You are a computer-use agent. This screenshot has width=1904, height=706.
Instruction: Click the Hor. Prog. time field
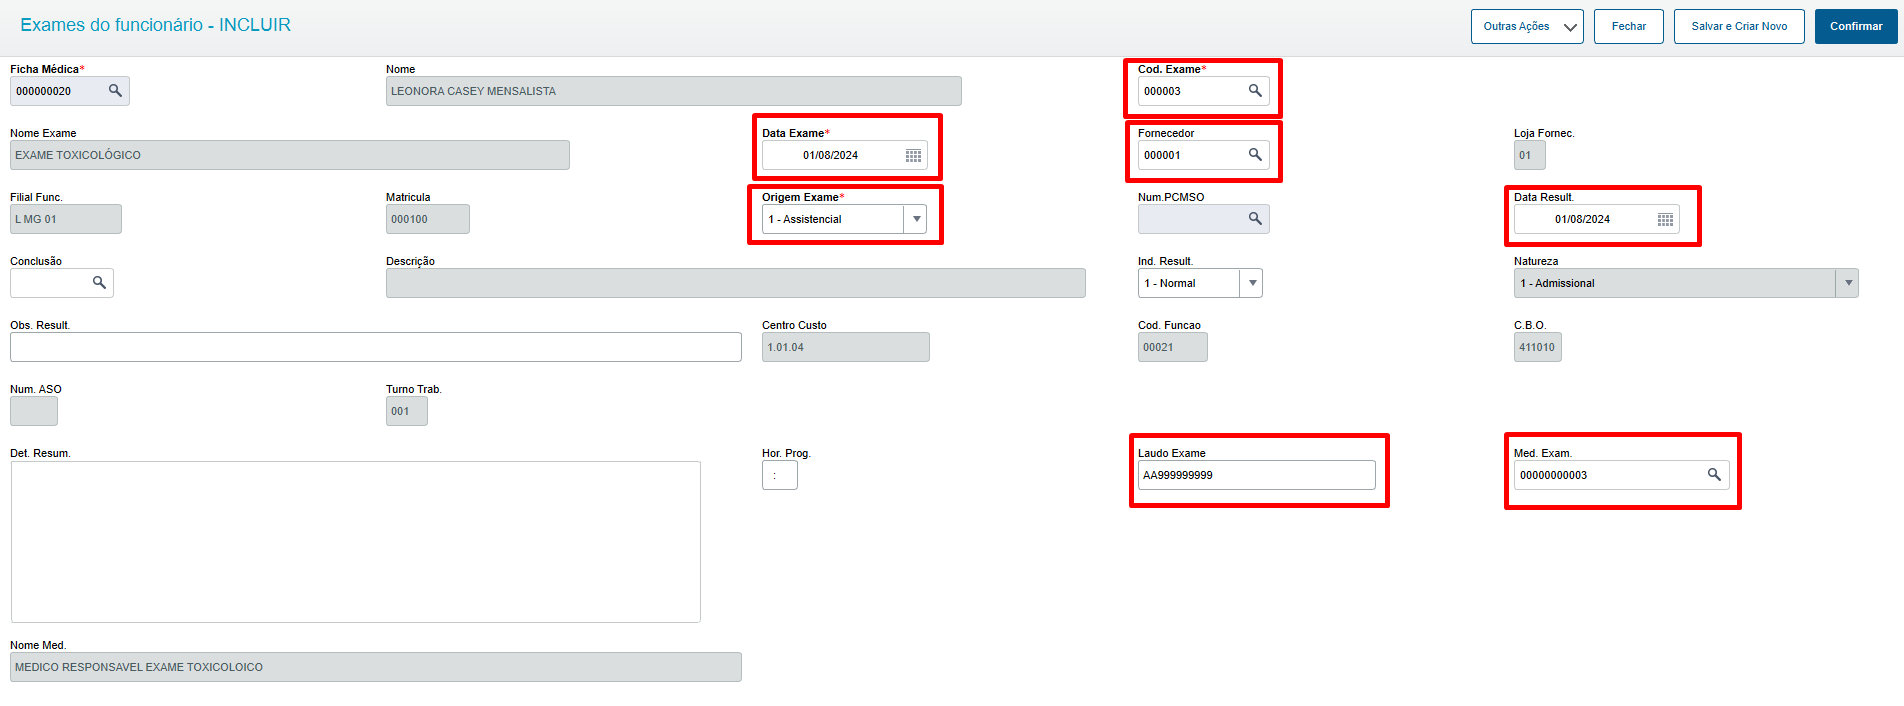coord(779,475)
